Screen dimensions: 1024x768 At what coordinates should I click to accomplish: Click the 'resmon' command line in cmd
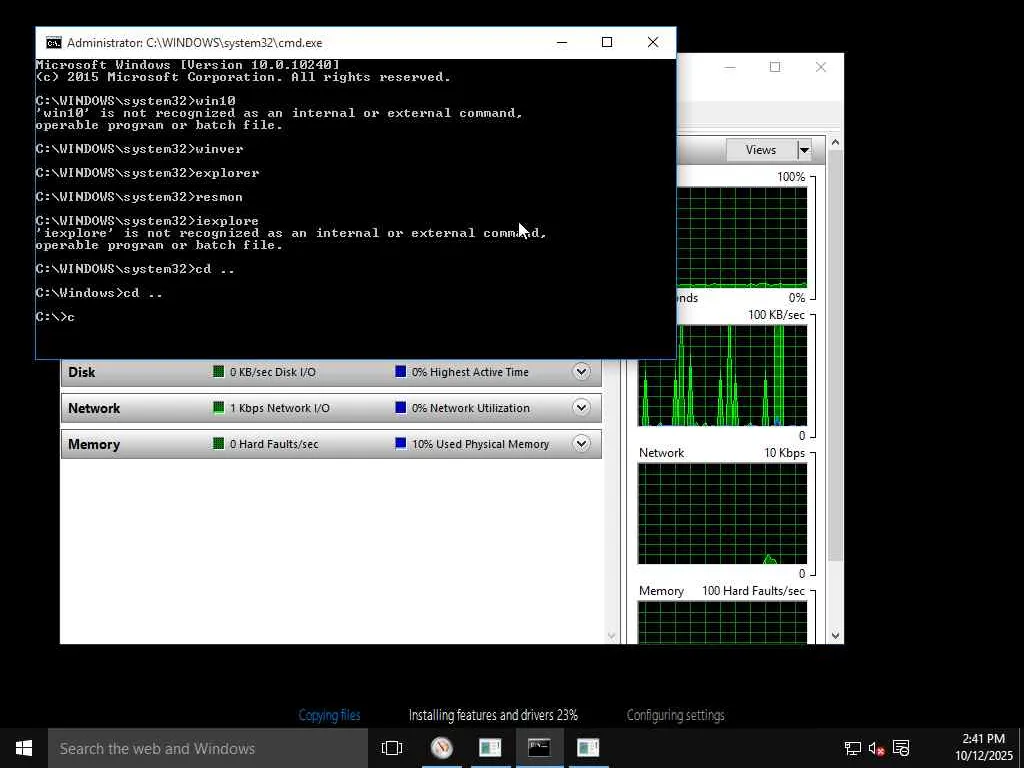click(x=140, y=197)
